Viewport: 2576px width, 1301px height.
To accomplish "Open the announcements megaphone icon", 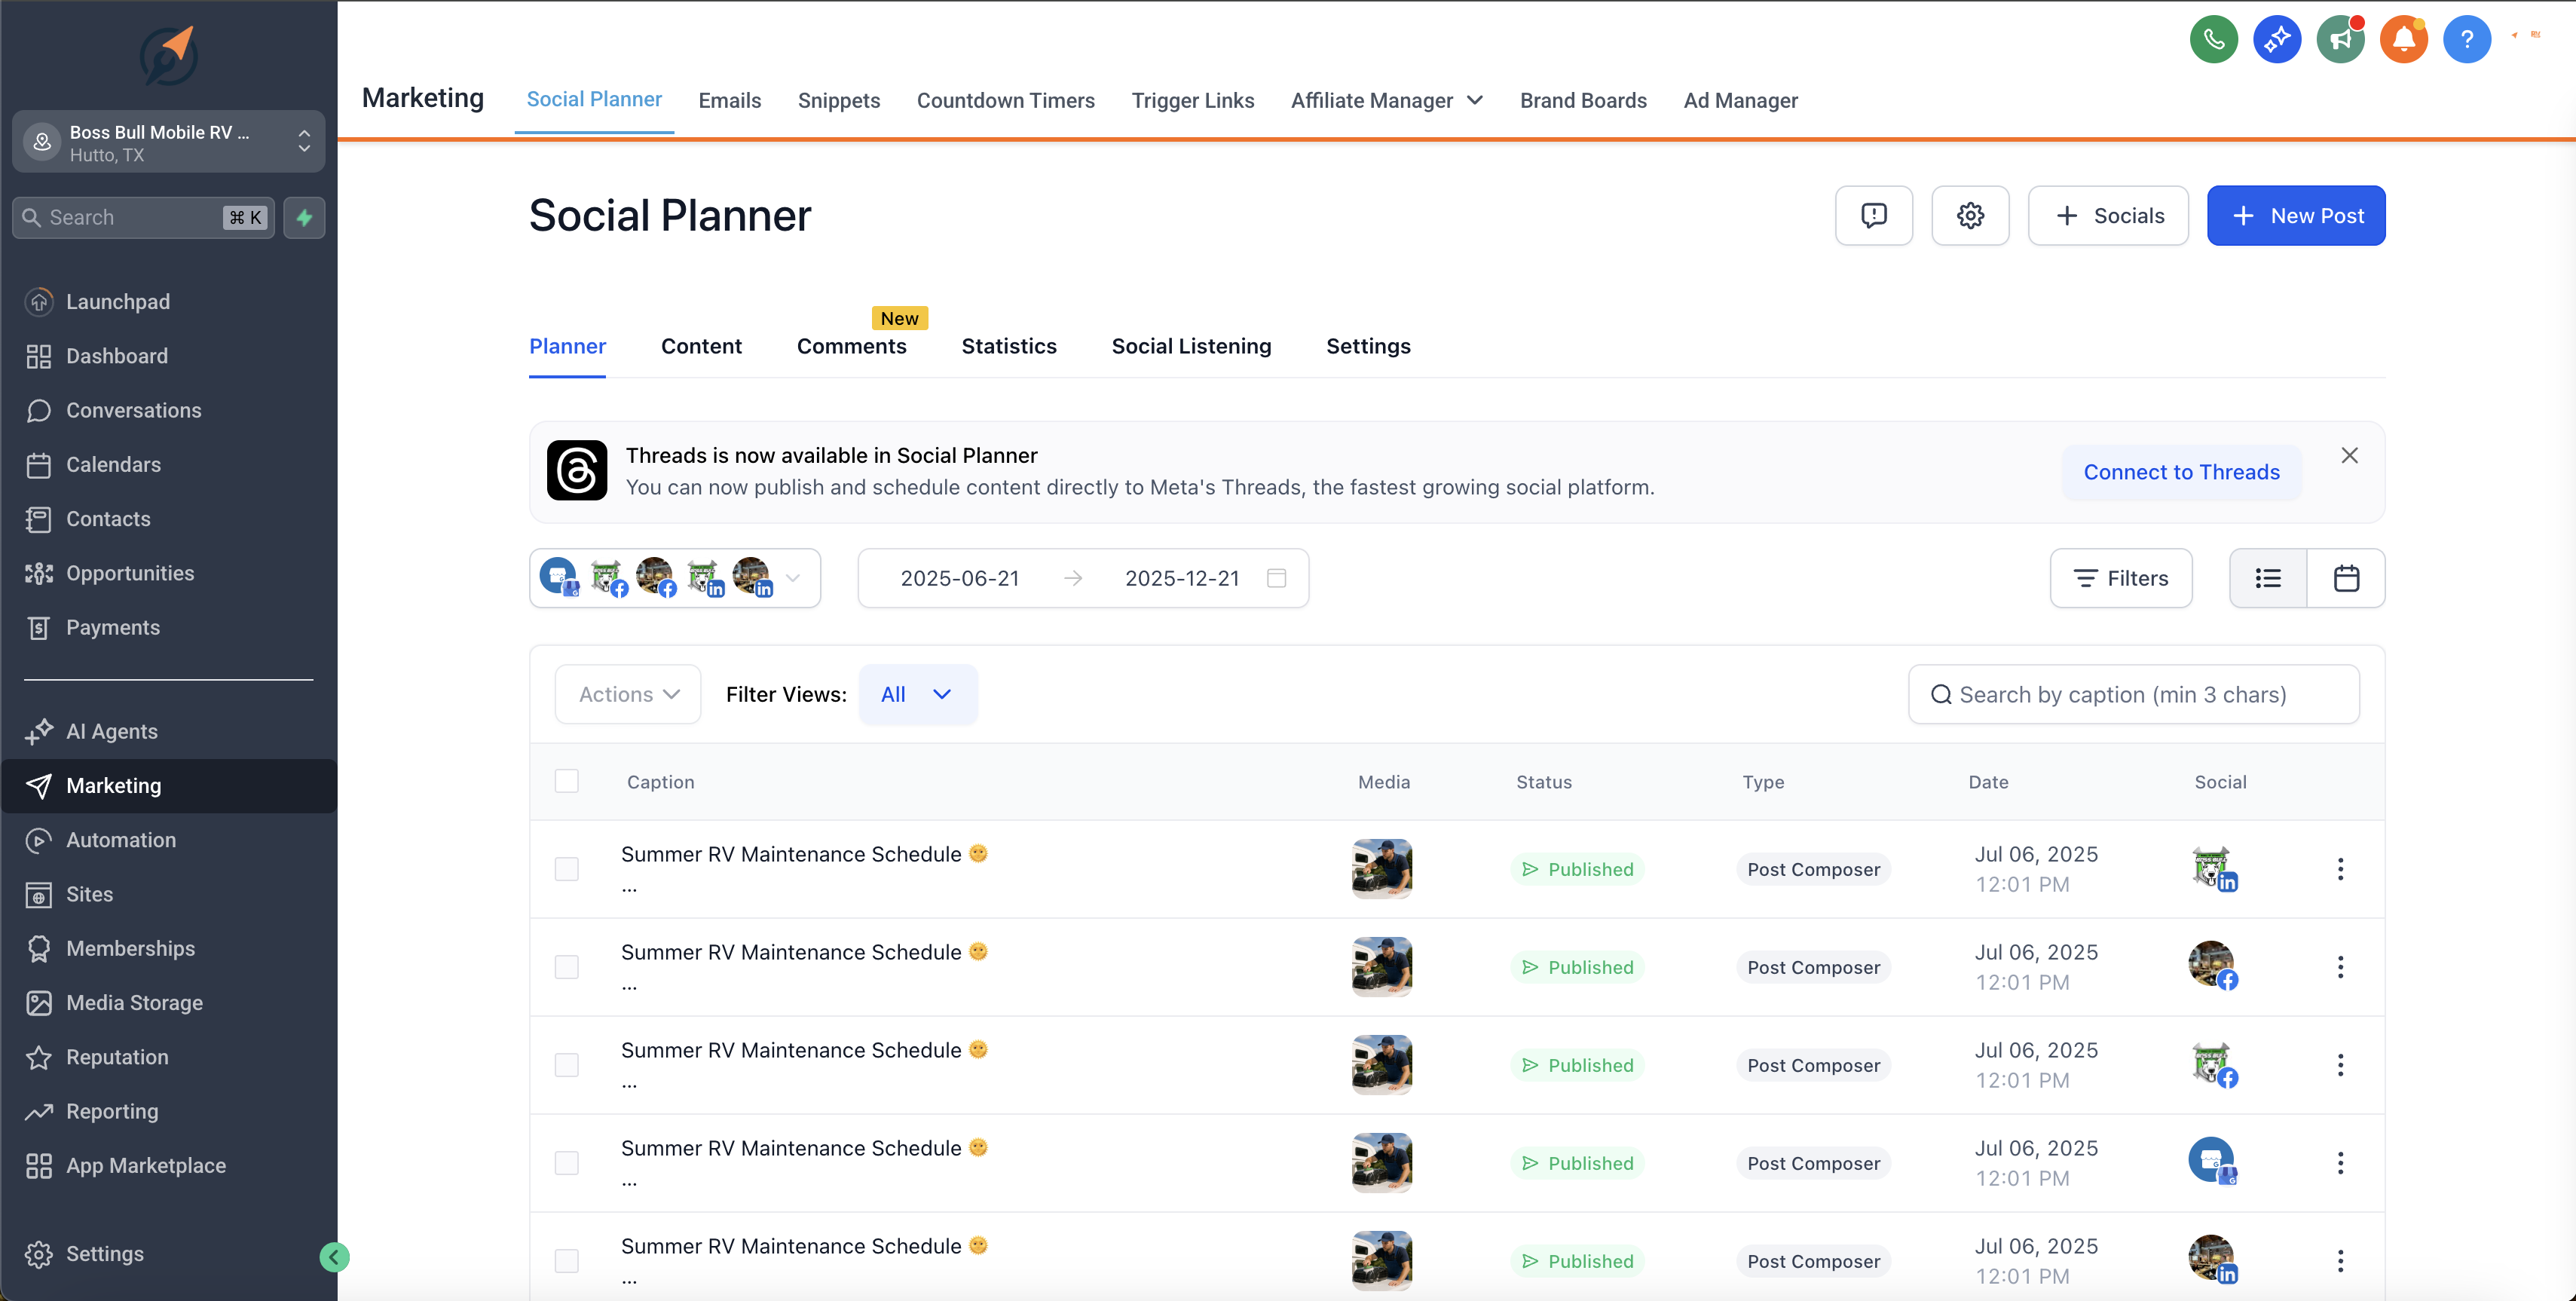I will tap(2341, 39).
